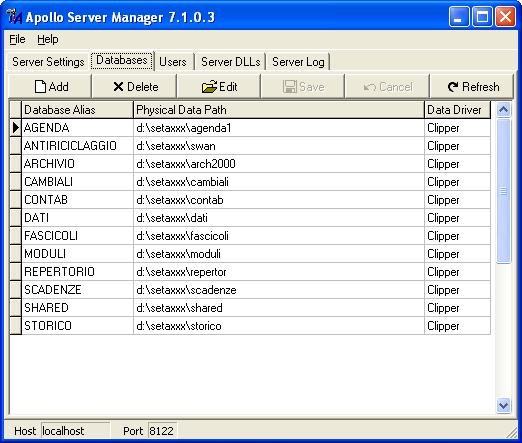Click the Data Driver column header
The height and width of the screenshot is (443, 522).
[x=458, y=110]
